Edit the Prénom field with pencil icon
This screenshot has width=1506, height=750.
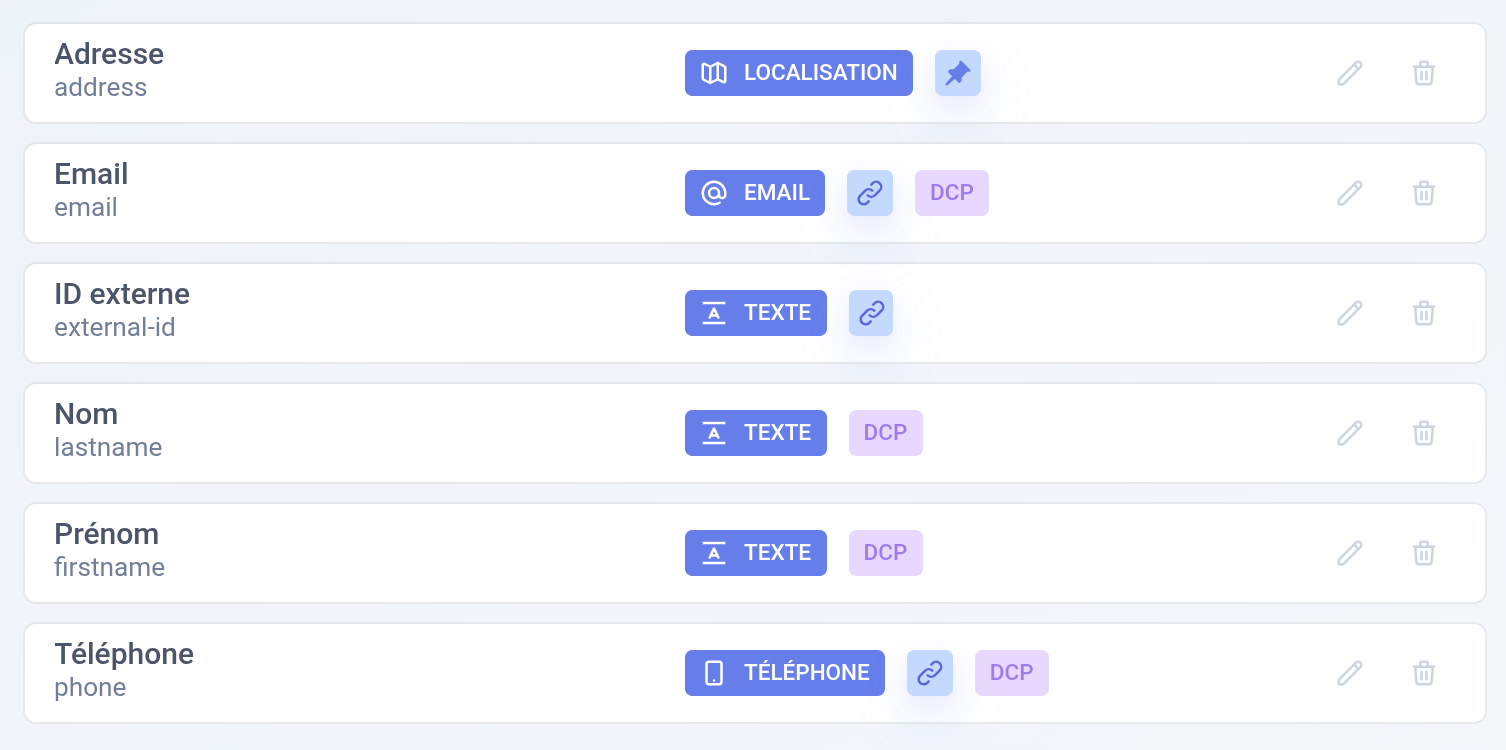pyautogui.click(x=1350, y=553)
